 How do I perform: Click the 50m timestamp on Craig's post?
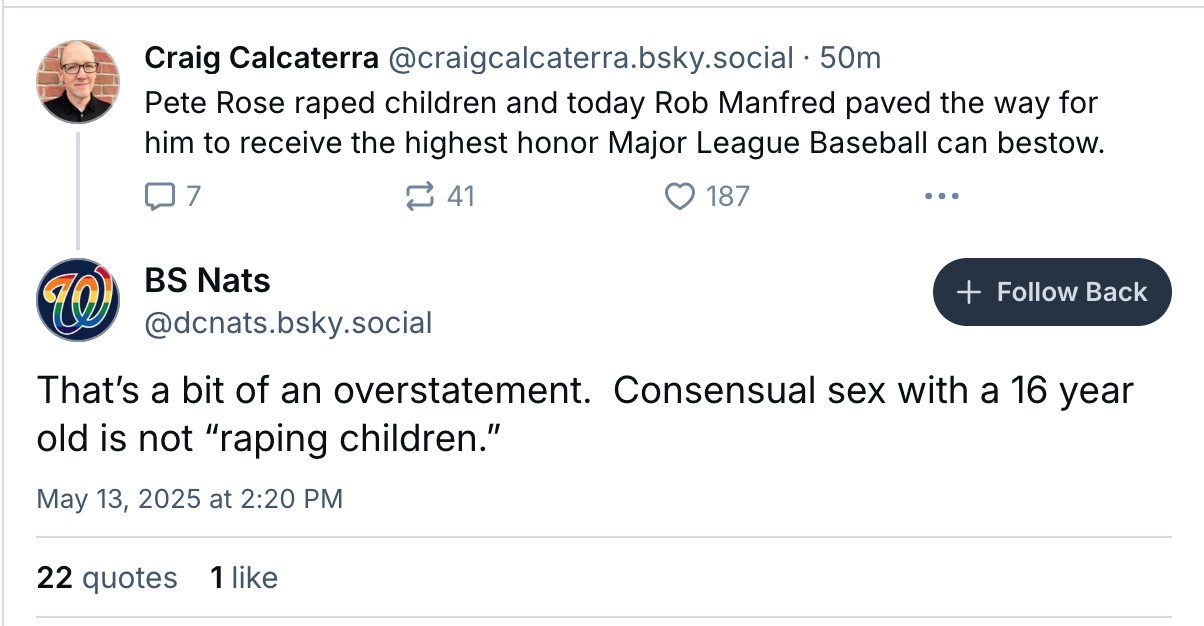click(x=850, y=58)
